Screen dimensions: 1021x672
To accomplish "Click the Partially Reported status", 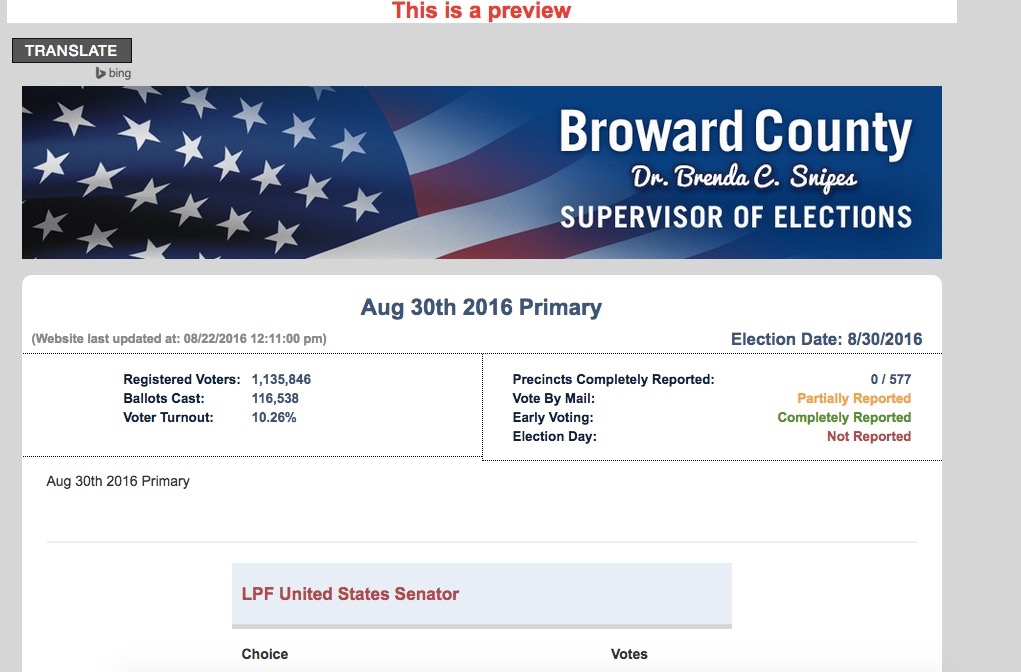I will tap(854, 399).
